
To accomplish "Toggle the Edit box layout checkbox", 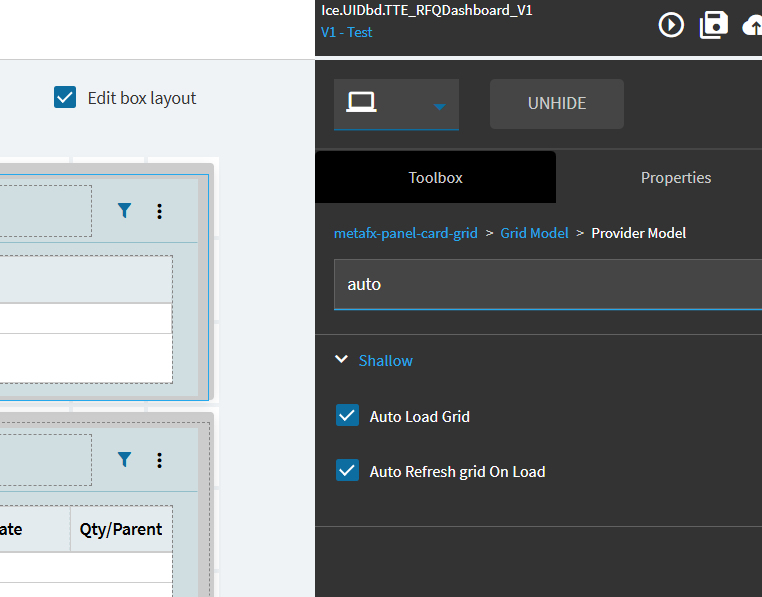I will (65, 97).
